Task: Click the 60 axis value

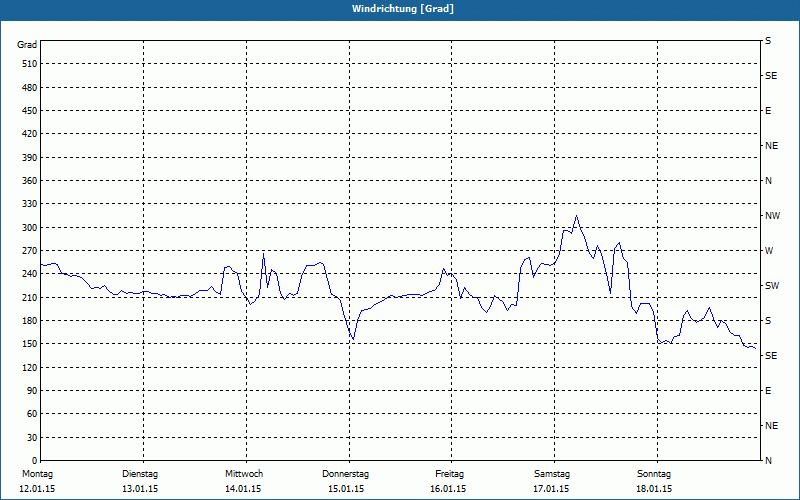Action: (32, 413)
